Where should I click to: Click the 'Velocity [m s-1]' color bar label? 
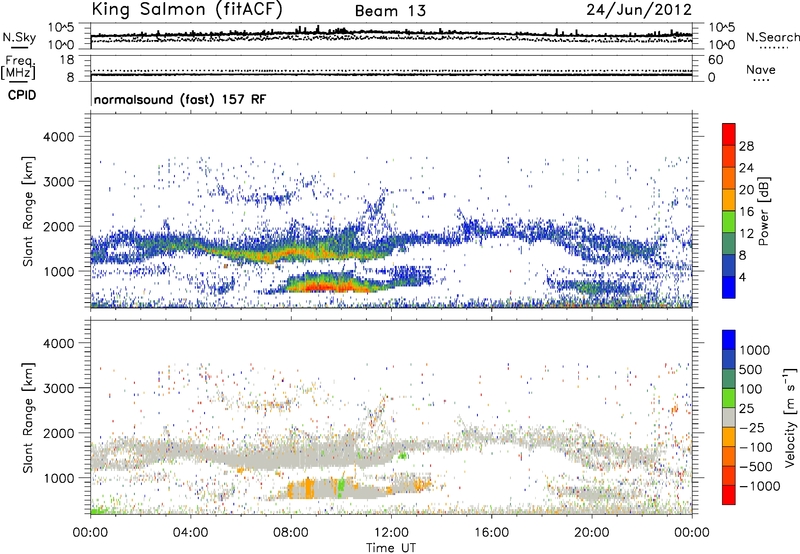coord(789,417)
